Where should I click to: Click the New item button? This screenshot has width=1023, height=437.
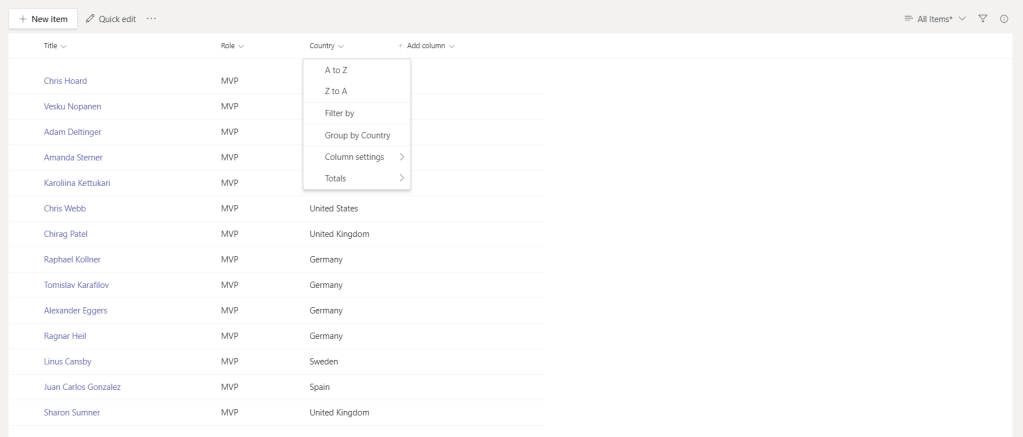[43, 19]
